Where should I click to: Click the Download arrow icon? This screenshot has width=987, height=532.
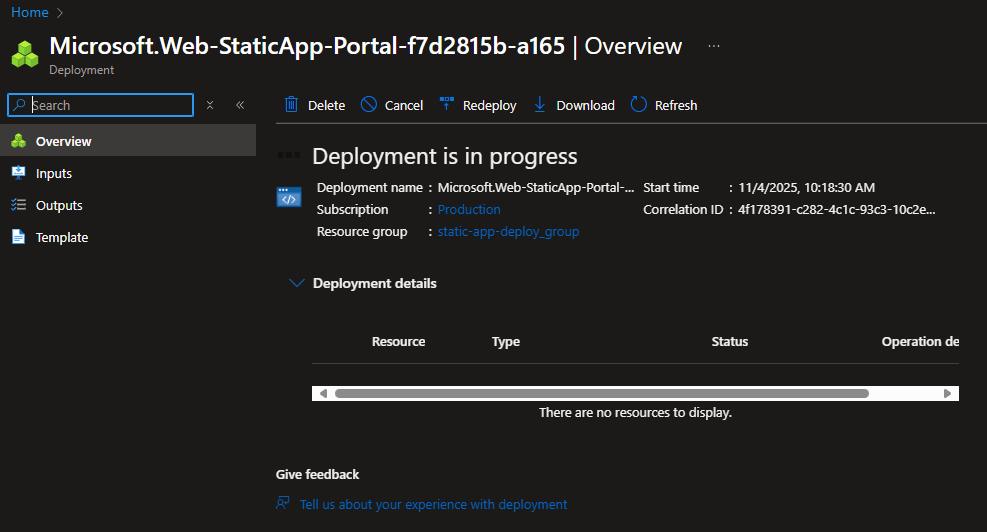pos(539,105)
